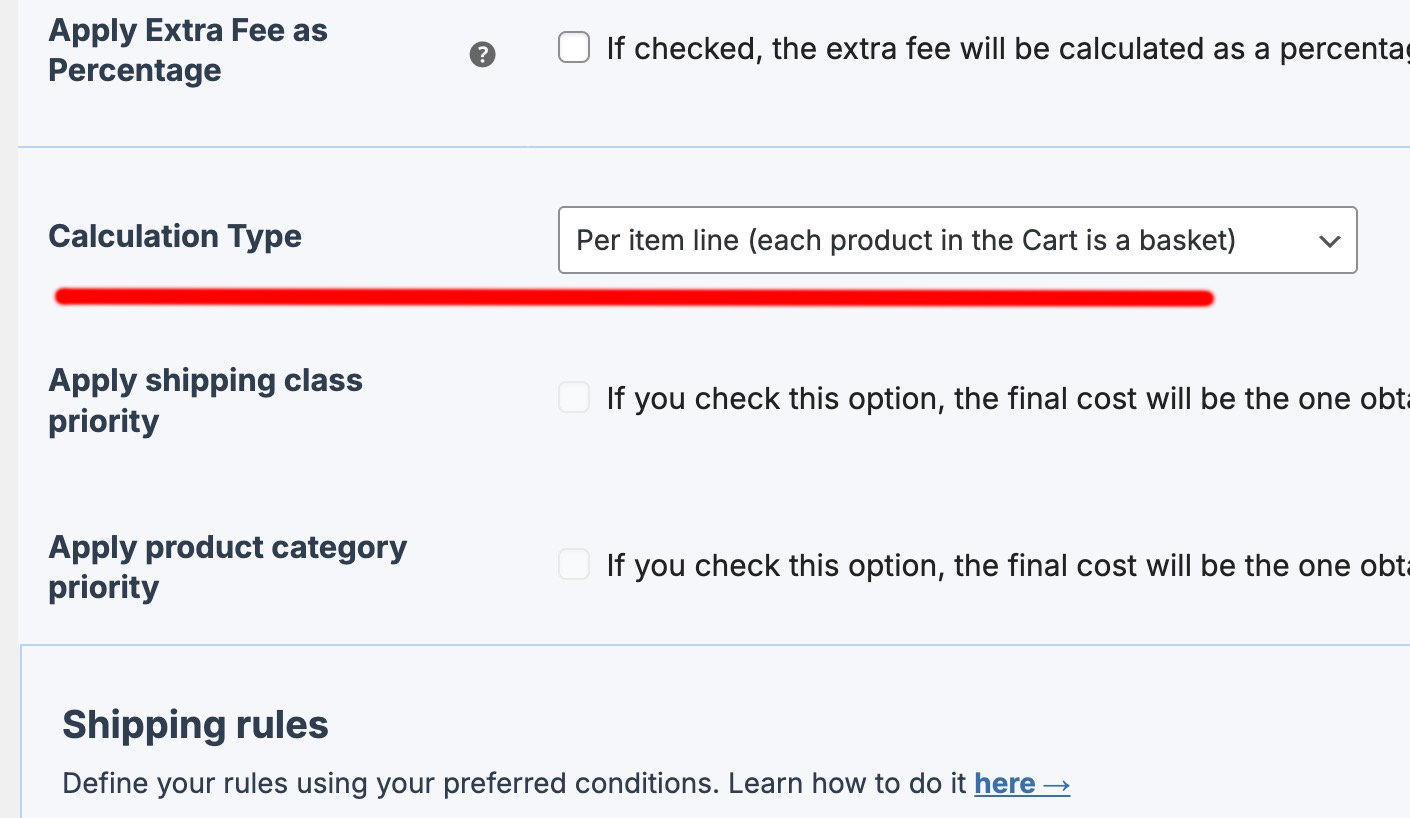
Task: Open the Calculation Type dropdown
Action: click(x=956, y=240)
